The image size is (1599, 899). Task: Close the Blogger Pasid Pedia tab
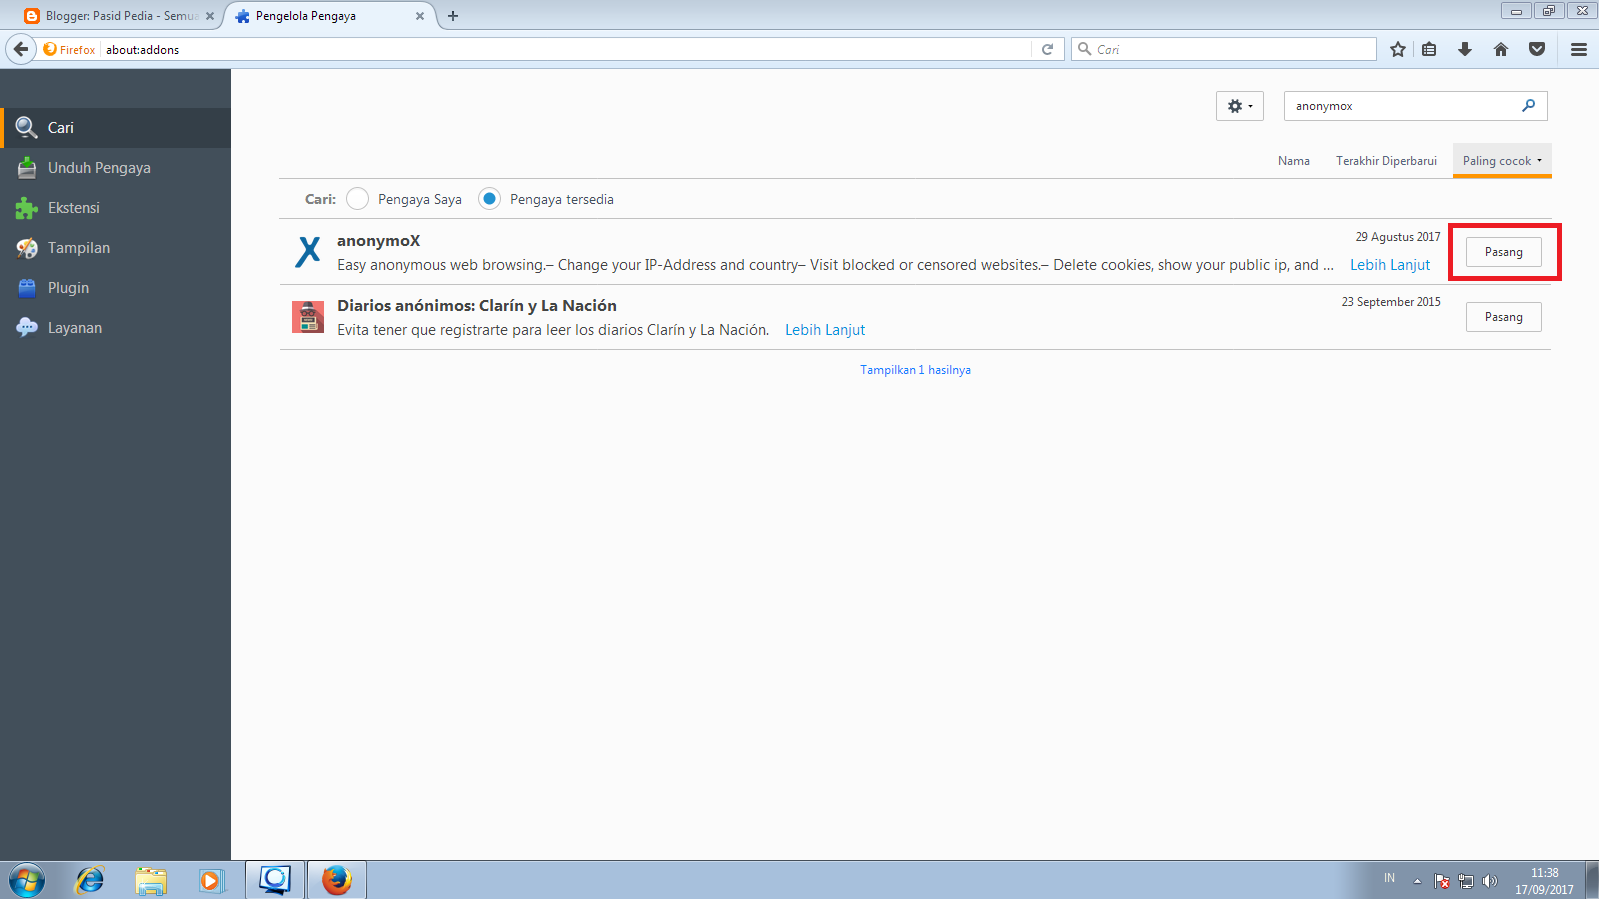click(210, 16)
